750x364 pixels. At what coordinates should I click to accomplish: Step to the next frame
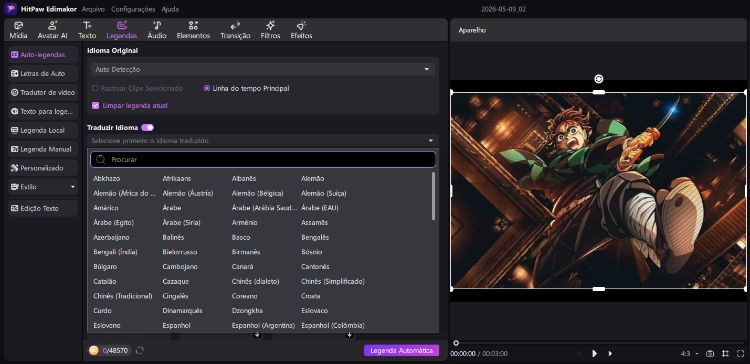610,353
